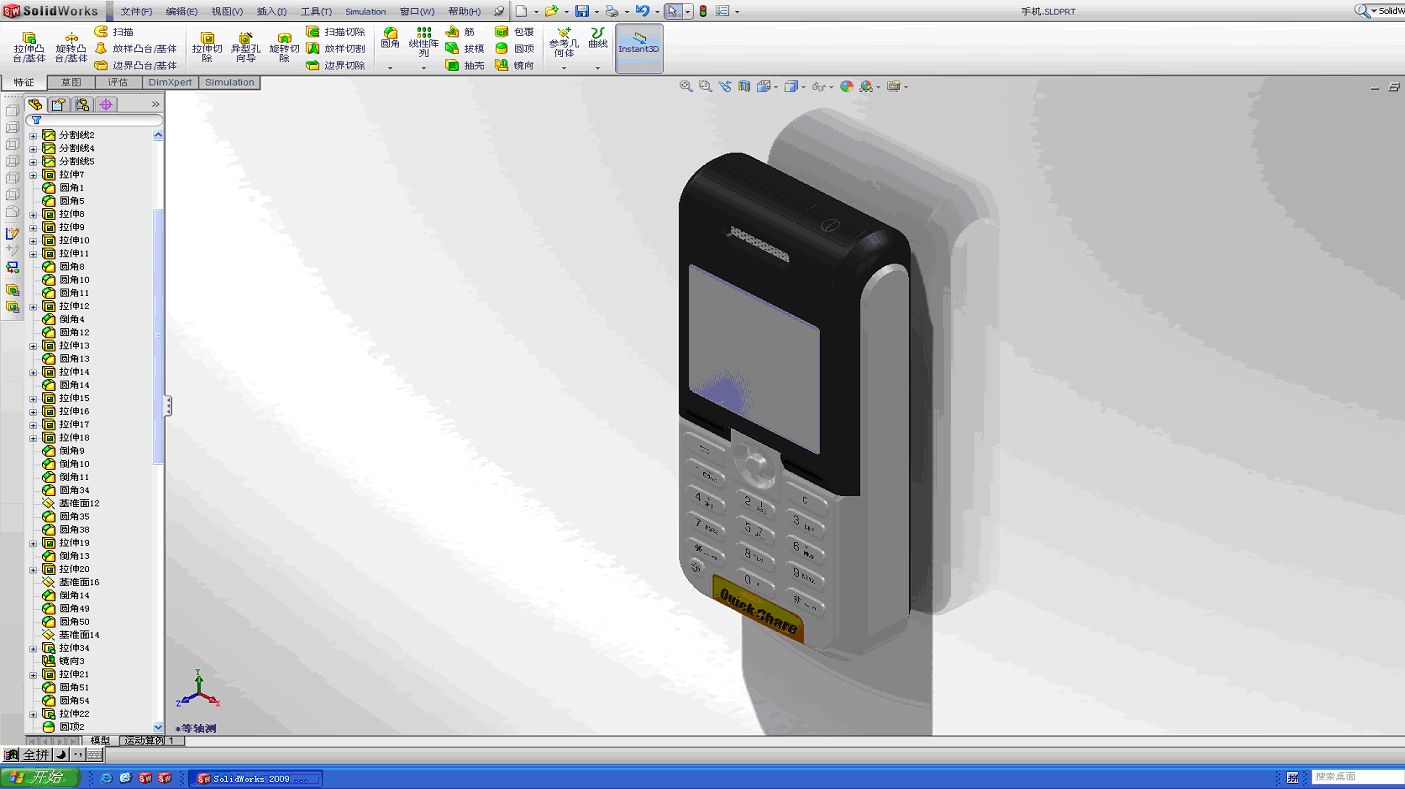Expand the 拉伸20 feature node
This screenshot has width=1405, height=789.
point(33,570)
